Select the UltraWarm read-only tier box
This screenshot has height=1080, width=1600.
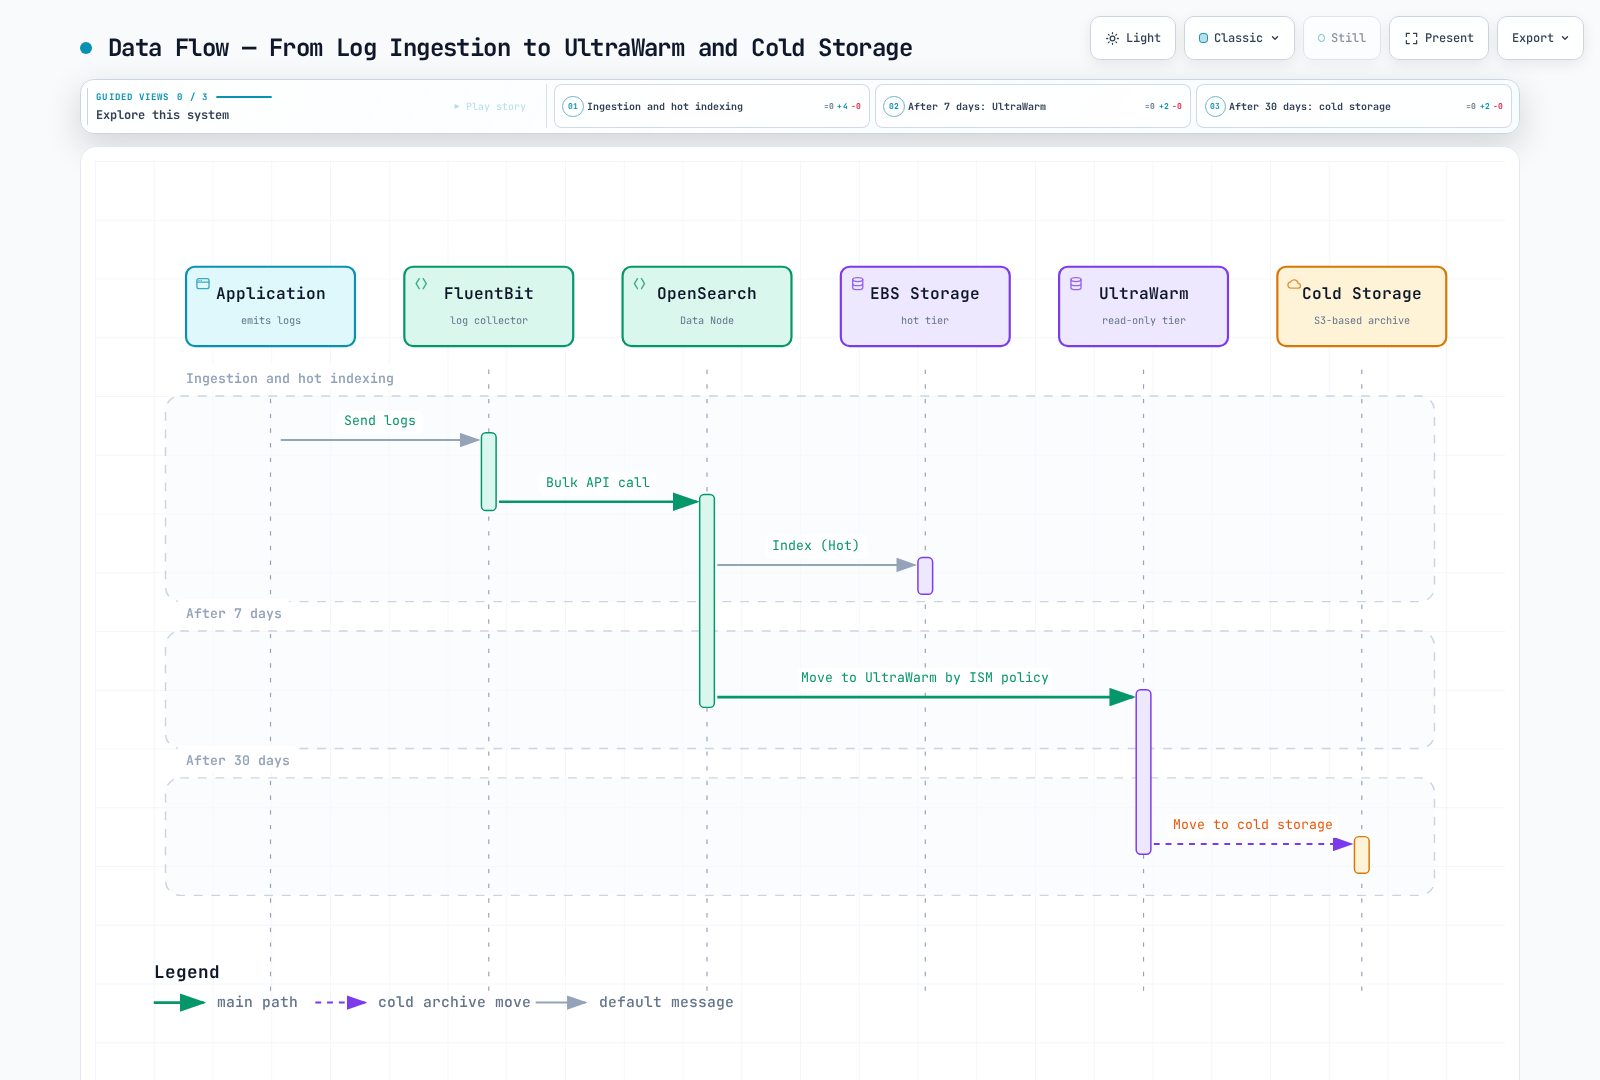point(1143,306)
